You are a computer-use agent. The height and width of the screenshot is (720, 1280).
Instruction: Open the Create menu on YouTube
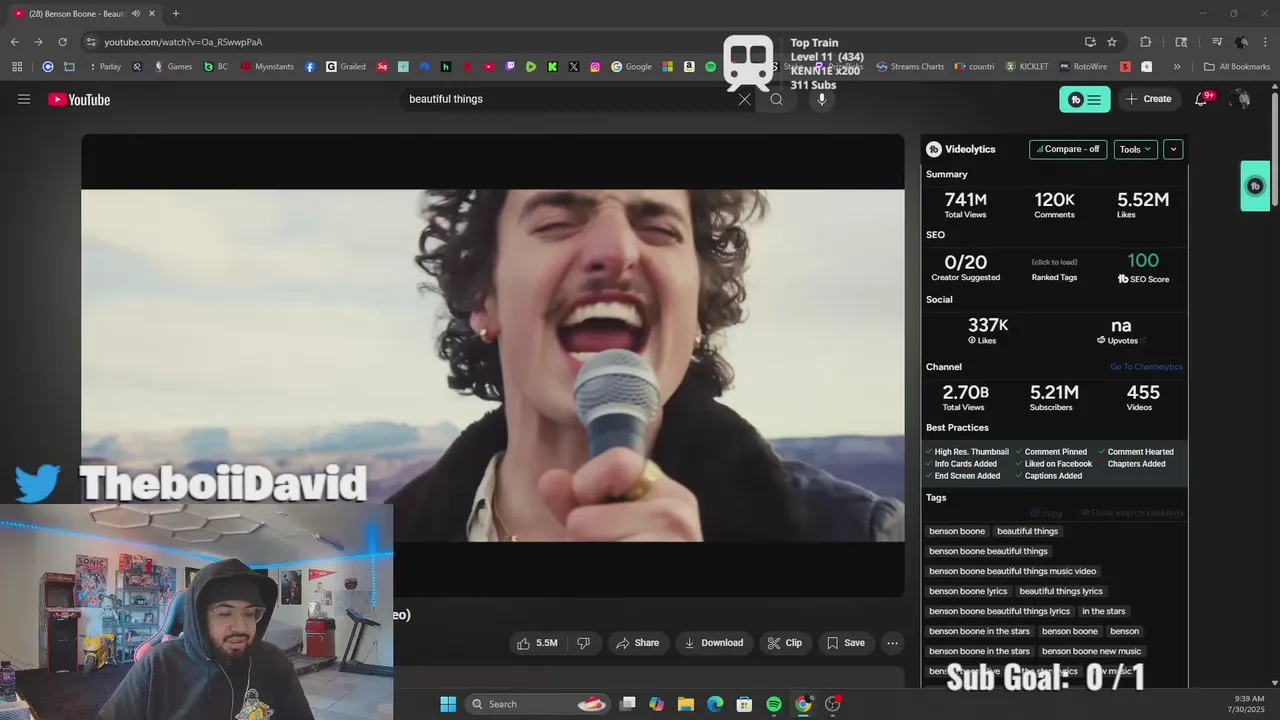tap(1148, 99)
